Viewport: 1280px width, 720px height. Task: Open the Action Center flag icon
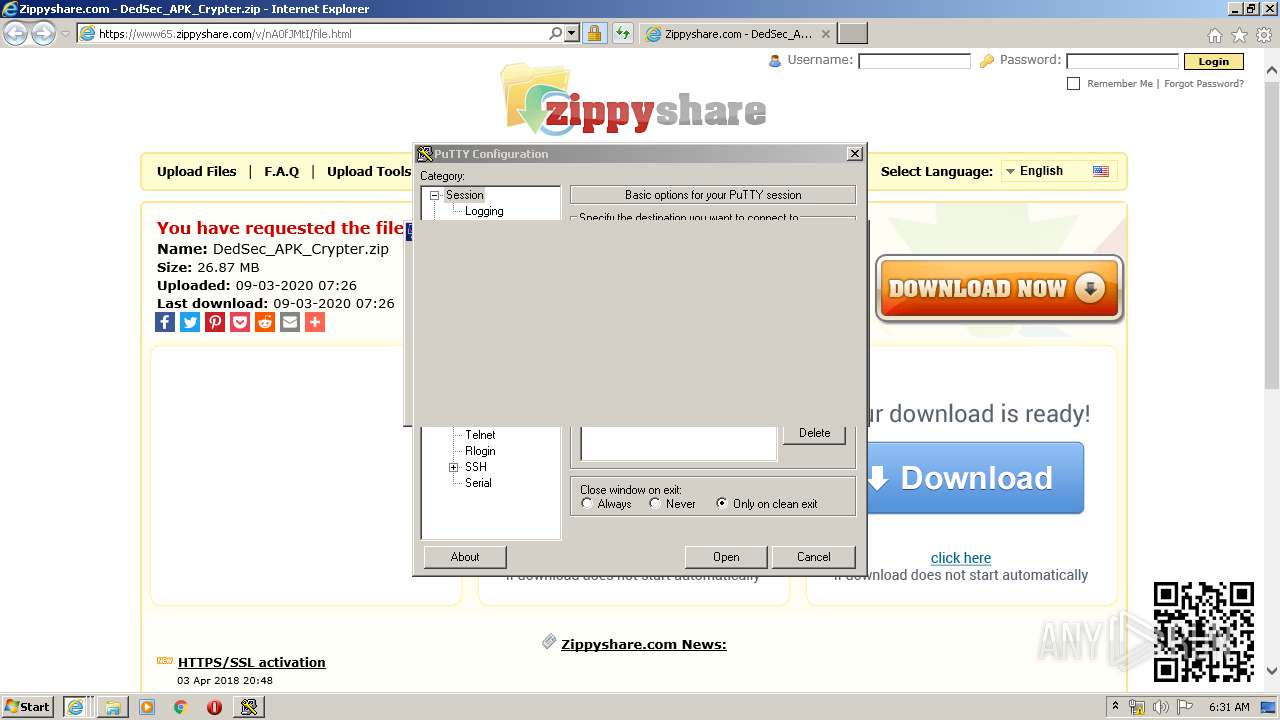coord(1184,707)
